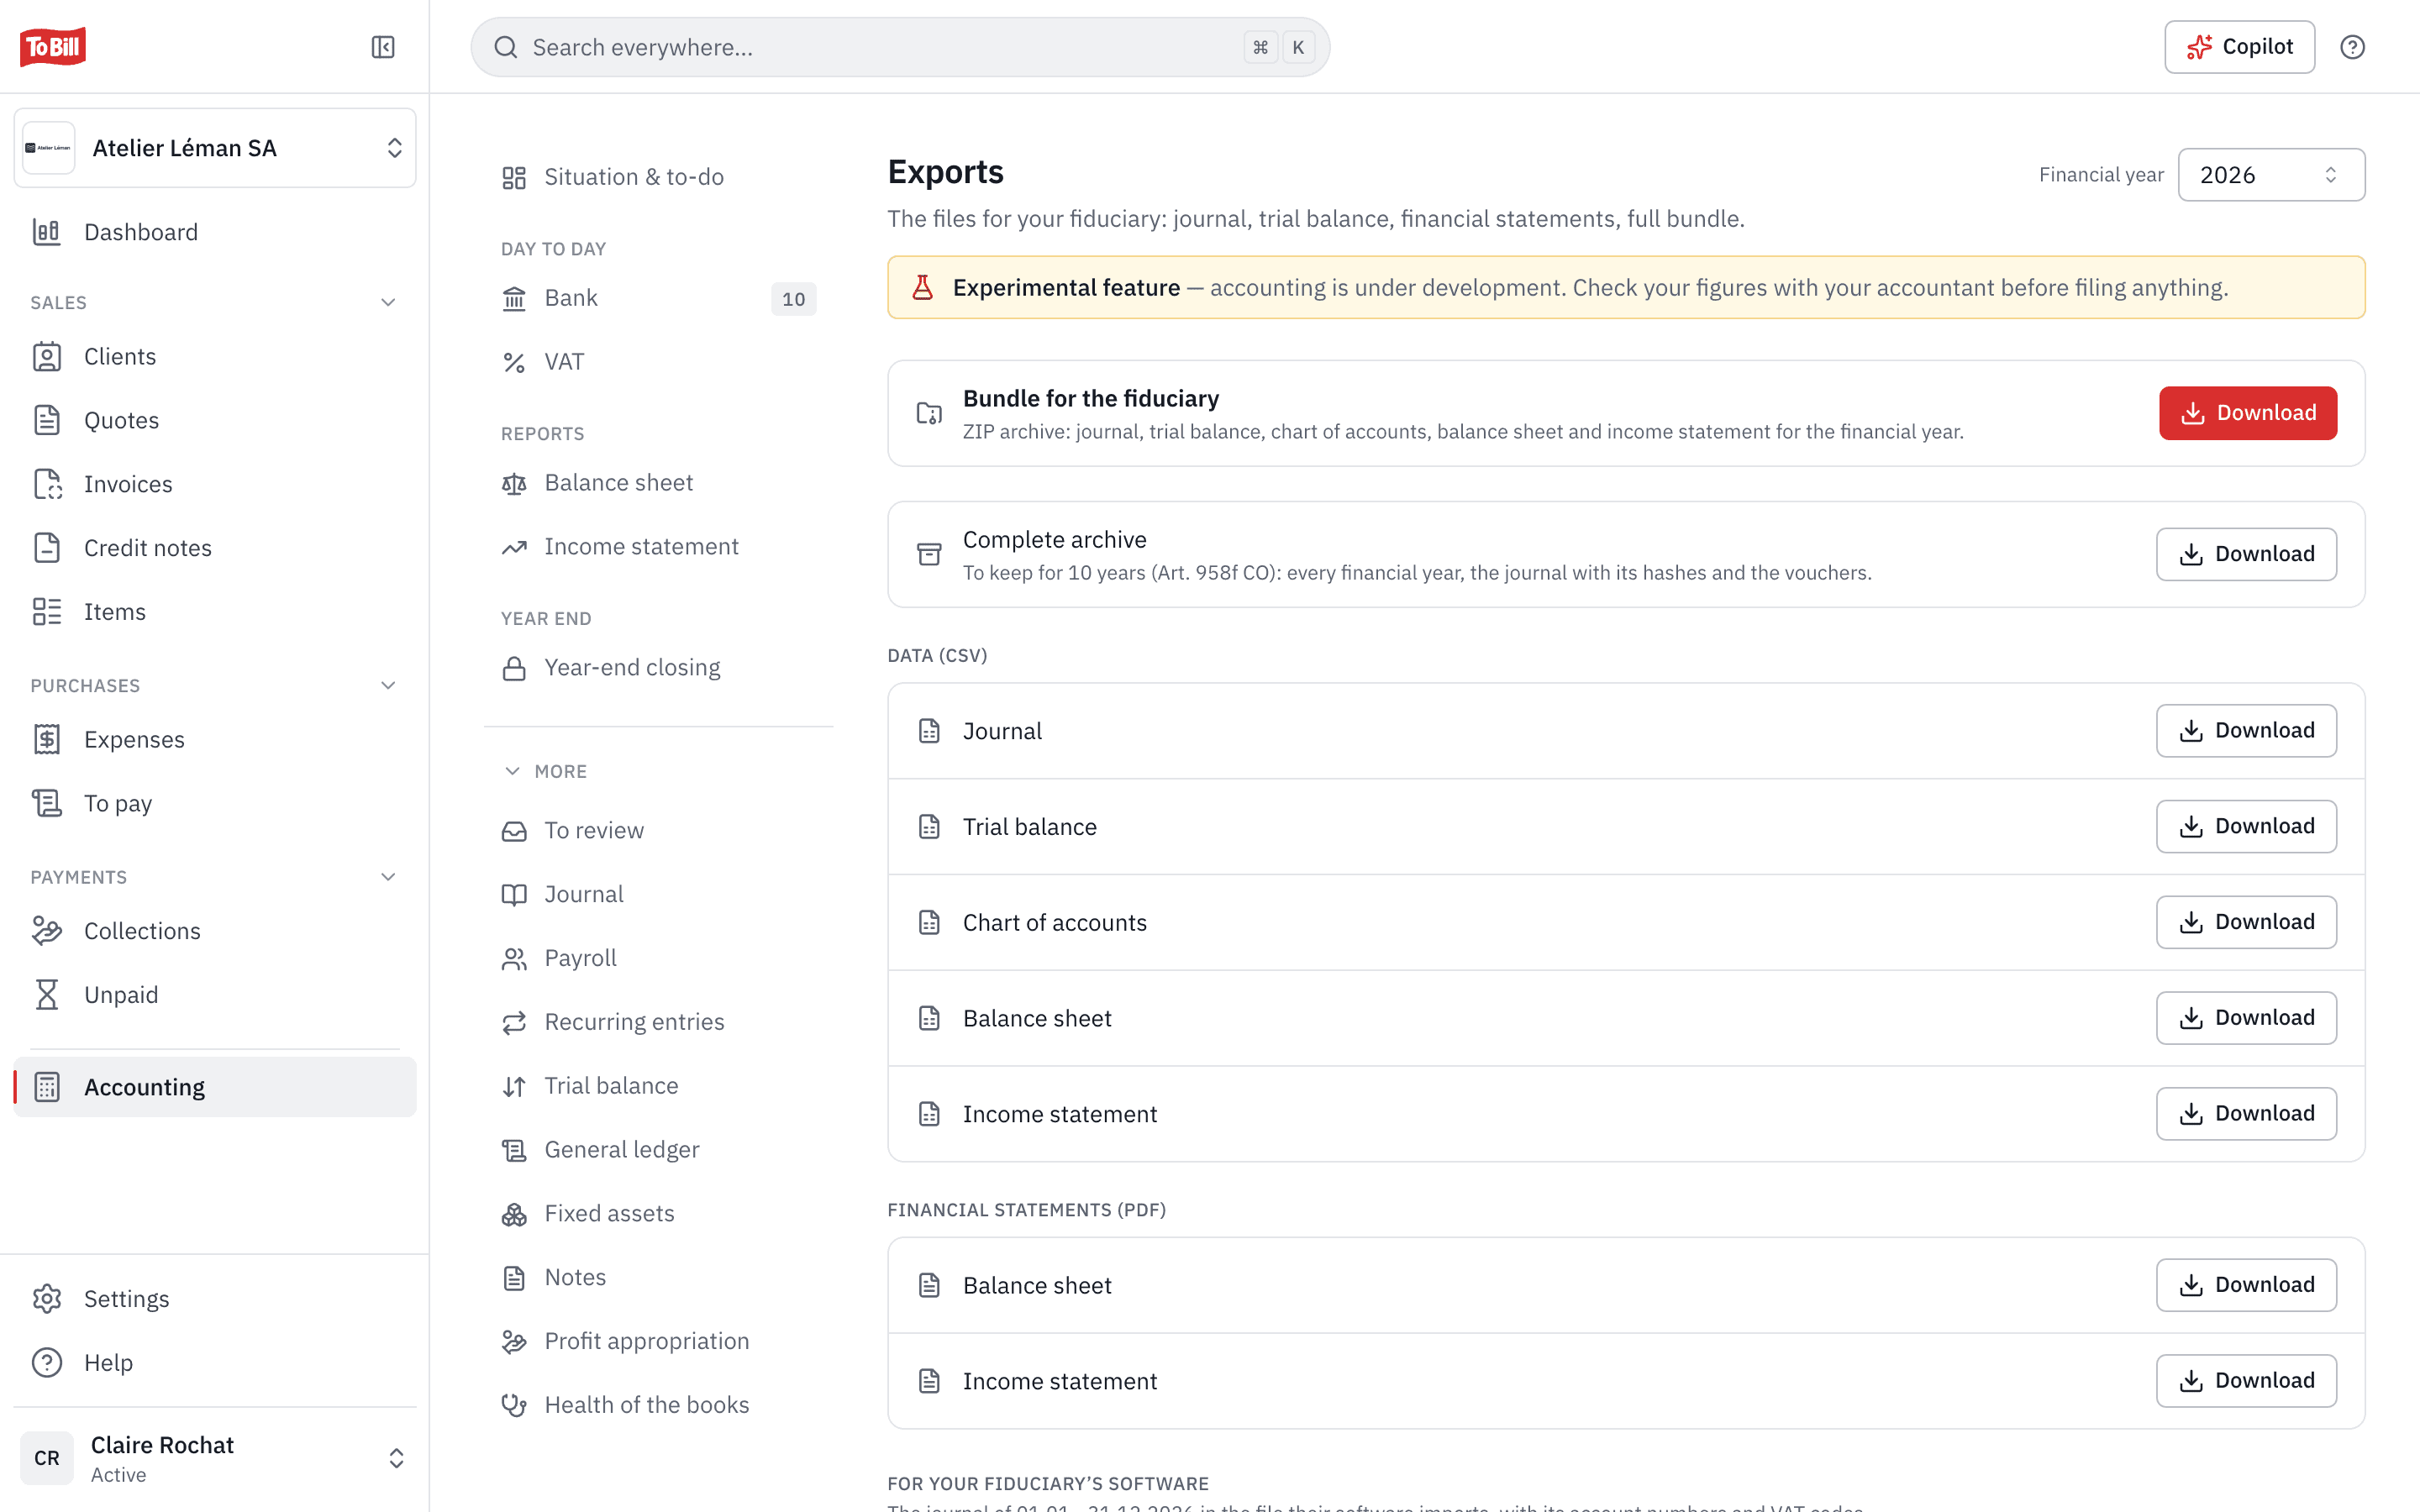Open Notes menu item
This screenshot has height=1512, width=2420.
658,1277
